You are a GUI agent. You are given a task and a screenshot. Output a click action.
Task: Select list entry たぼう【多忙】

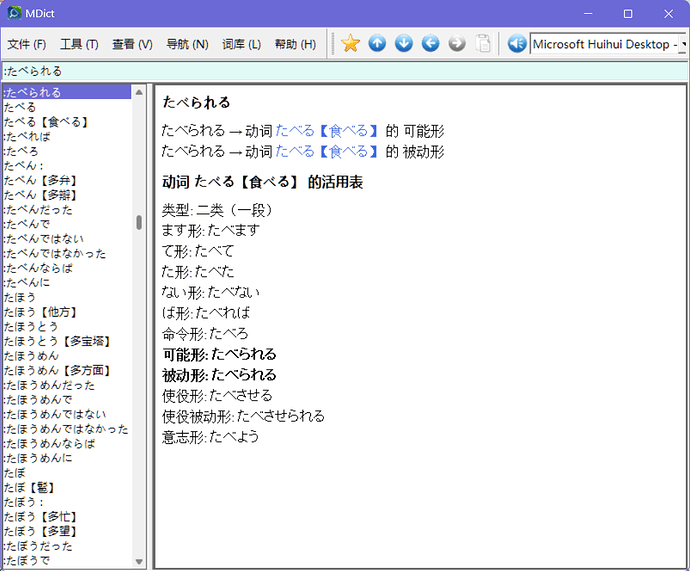66,516
